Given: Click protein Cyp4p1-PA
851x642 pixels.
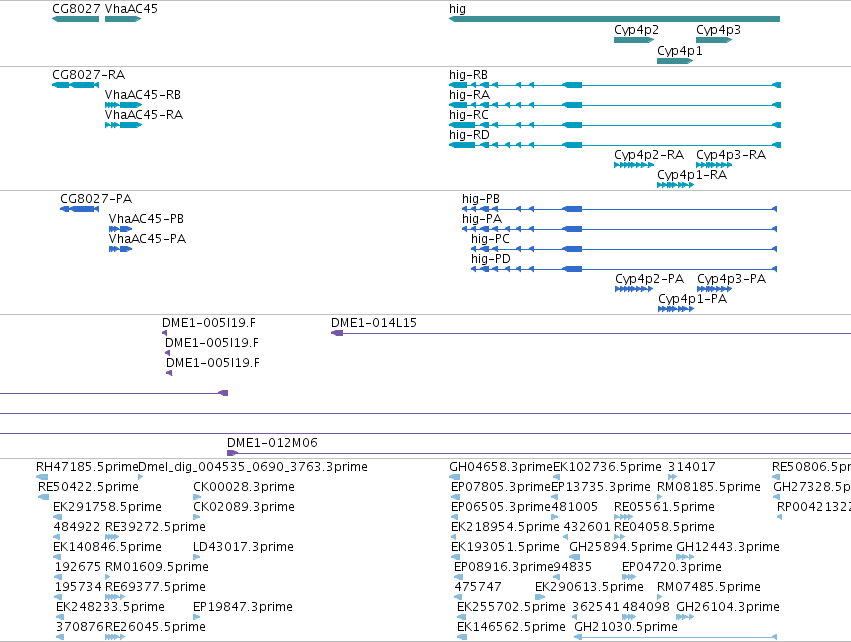Looking at the screenshot, I should coord(676,309).
